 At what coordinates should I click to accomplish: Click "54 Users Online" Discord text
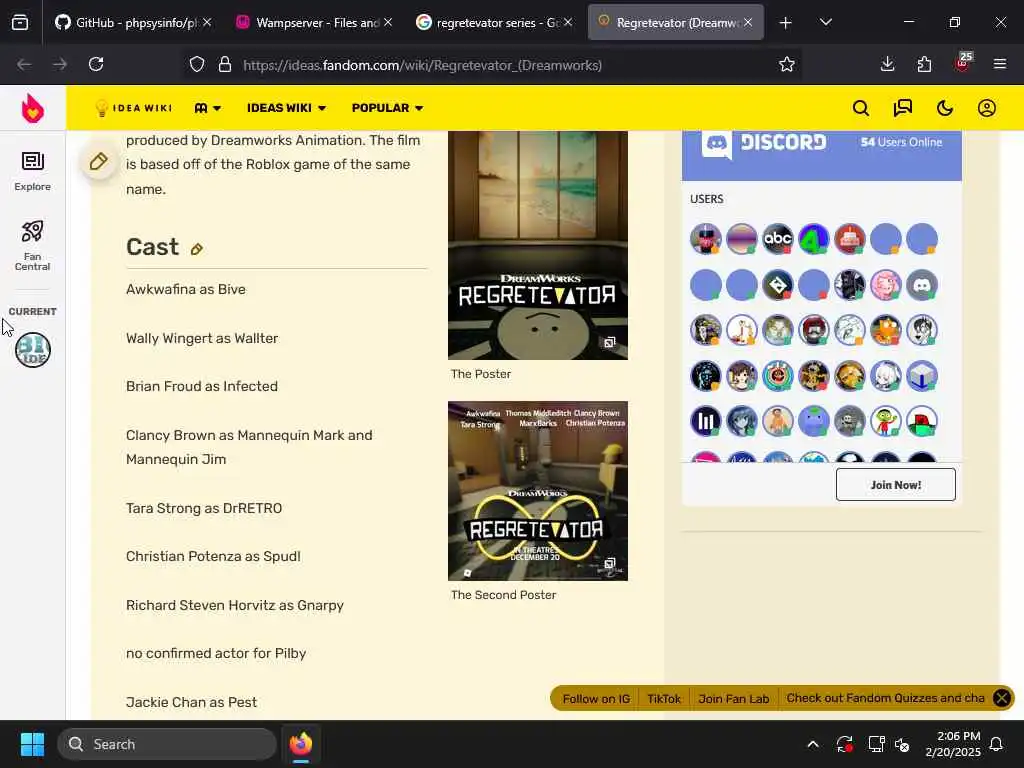[901, 142]
